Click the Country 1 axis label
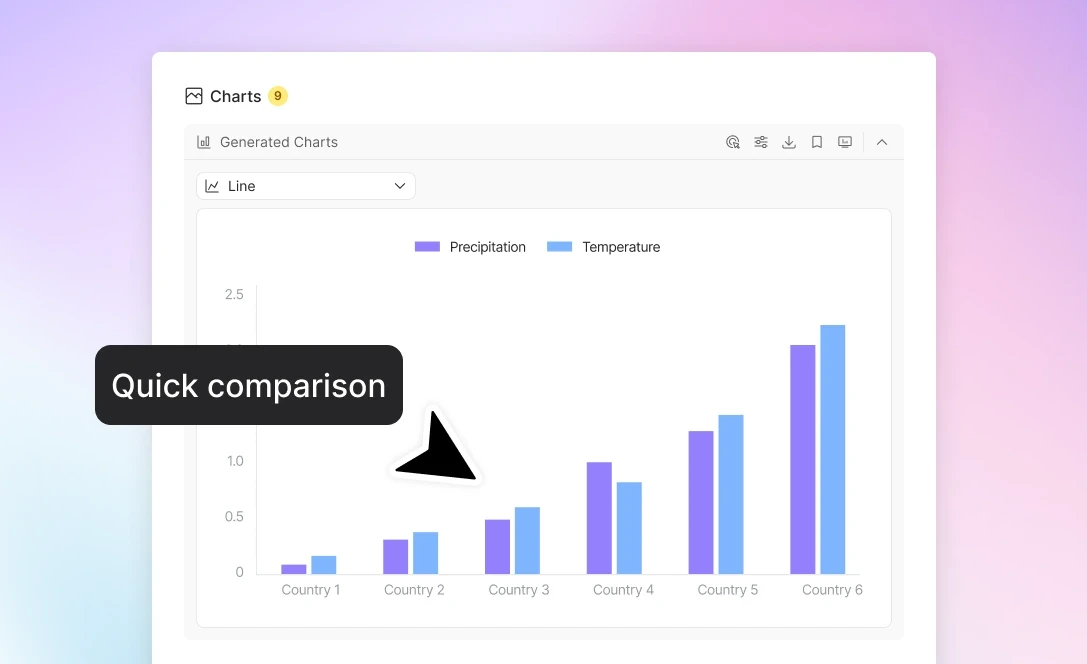 tap(311, 590)
